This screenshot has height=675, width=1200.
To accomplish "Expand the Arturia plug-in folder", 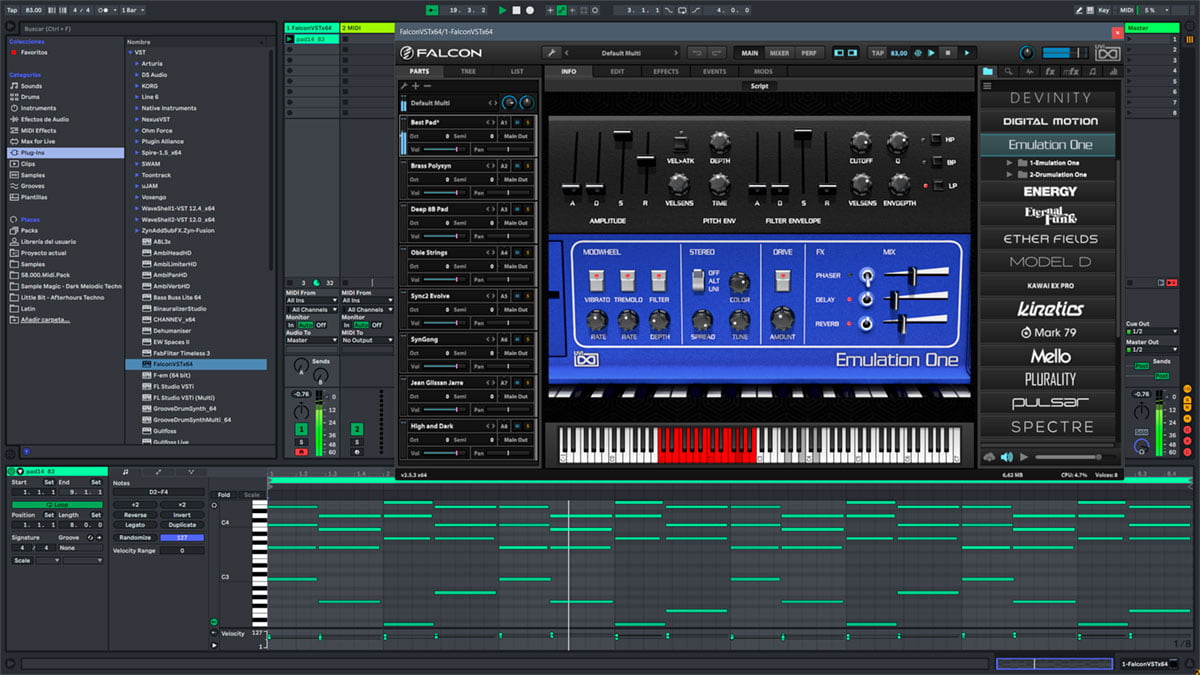I will coord(136,63).
